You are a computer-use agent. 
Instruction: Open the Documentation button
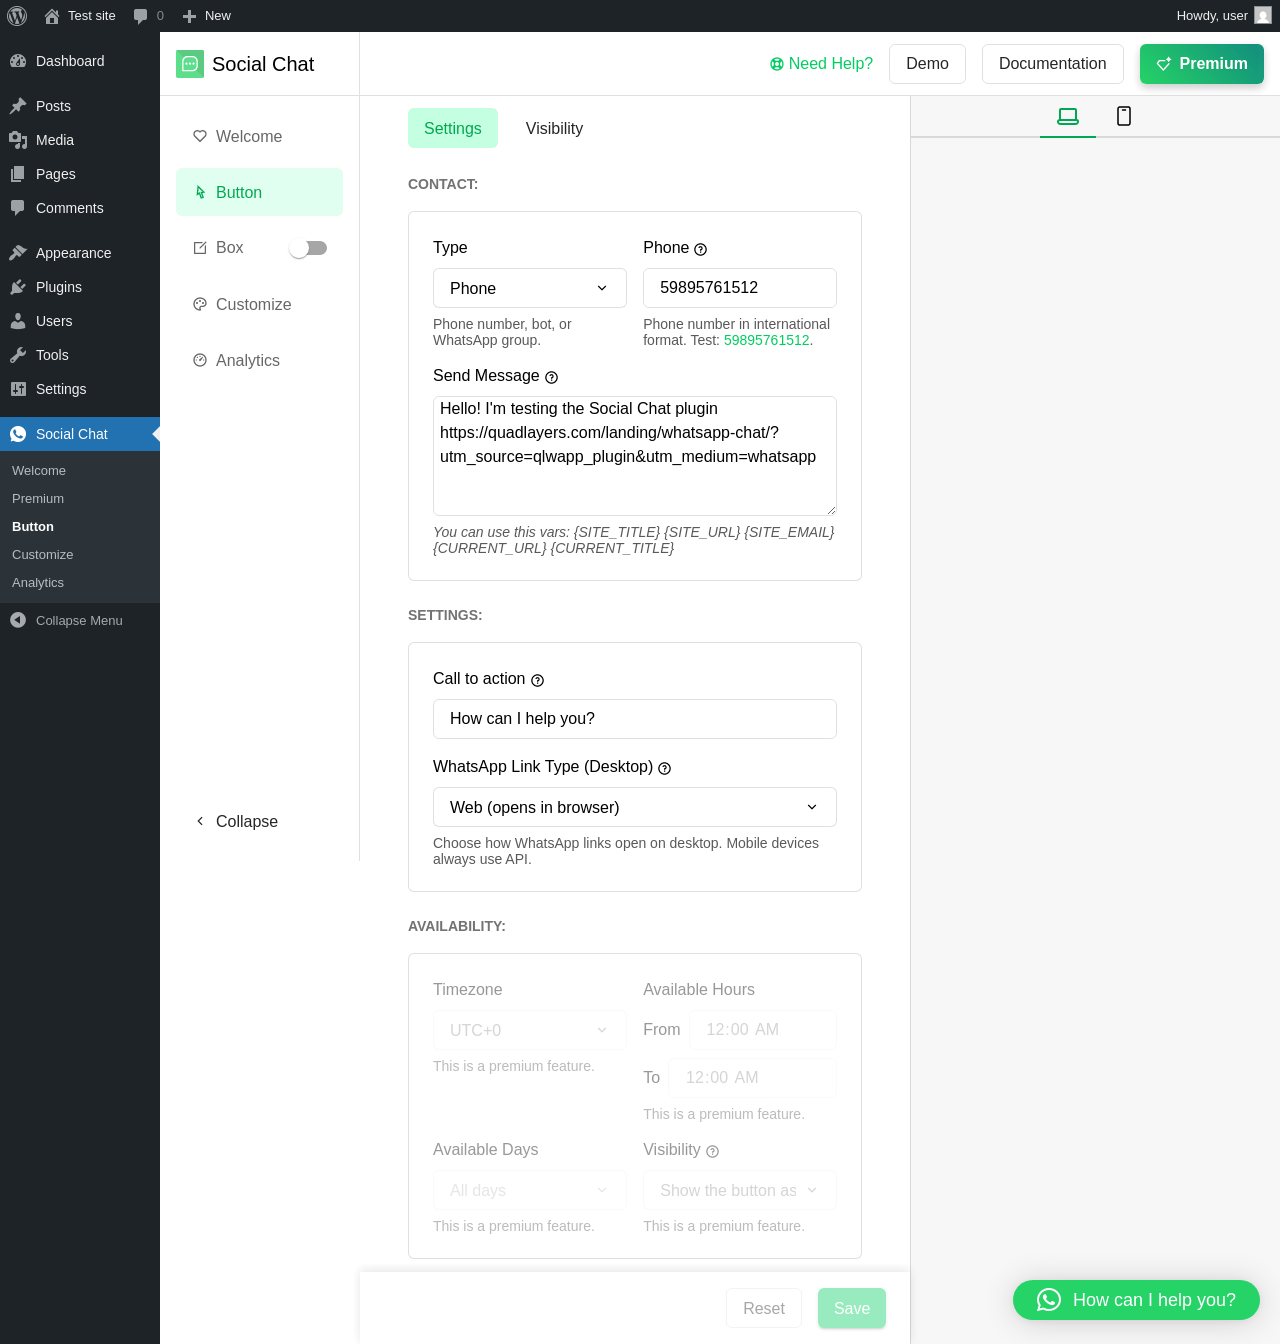point(1053,64)
